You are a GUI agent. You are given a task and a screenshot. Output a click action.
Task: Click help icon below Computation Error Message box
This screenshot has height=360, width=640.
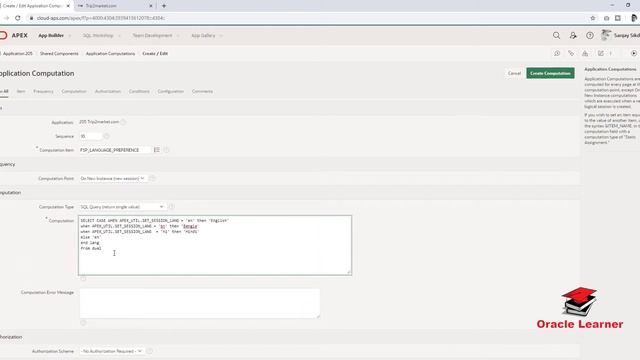click(83, 323)
